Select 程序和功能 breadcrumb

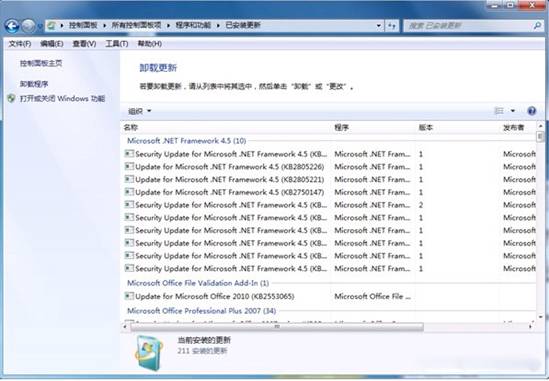point(193,25)
